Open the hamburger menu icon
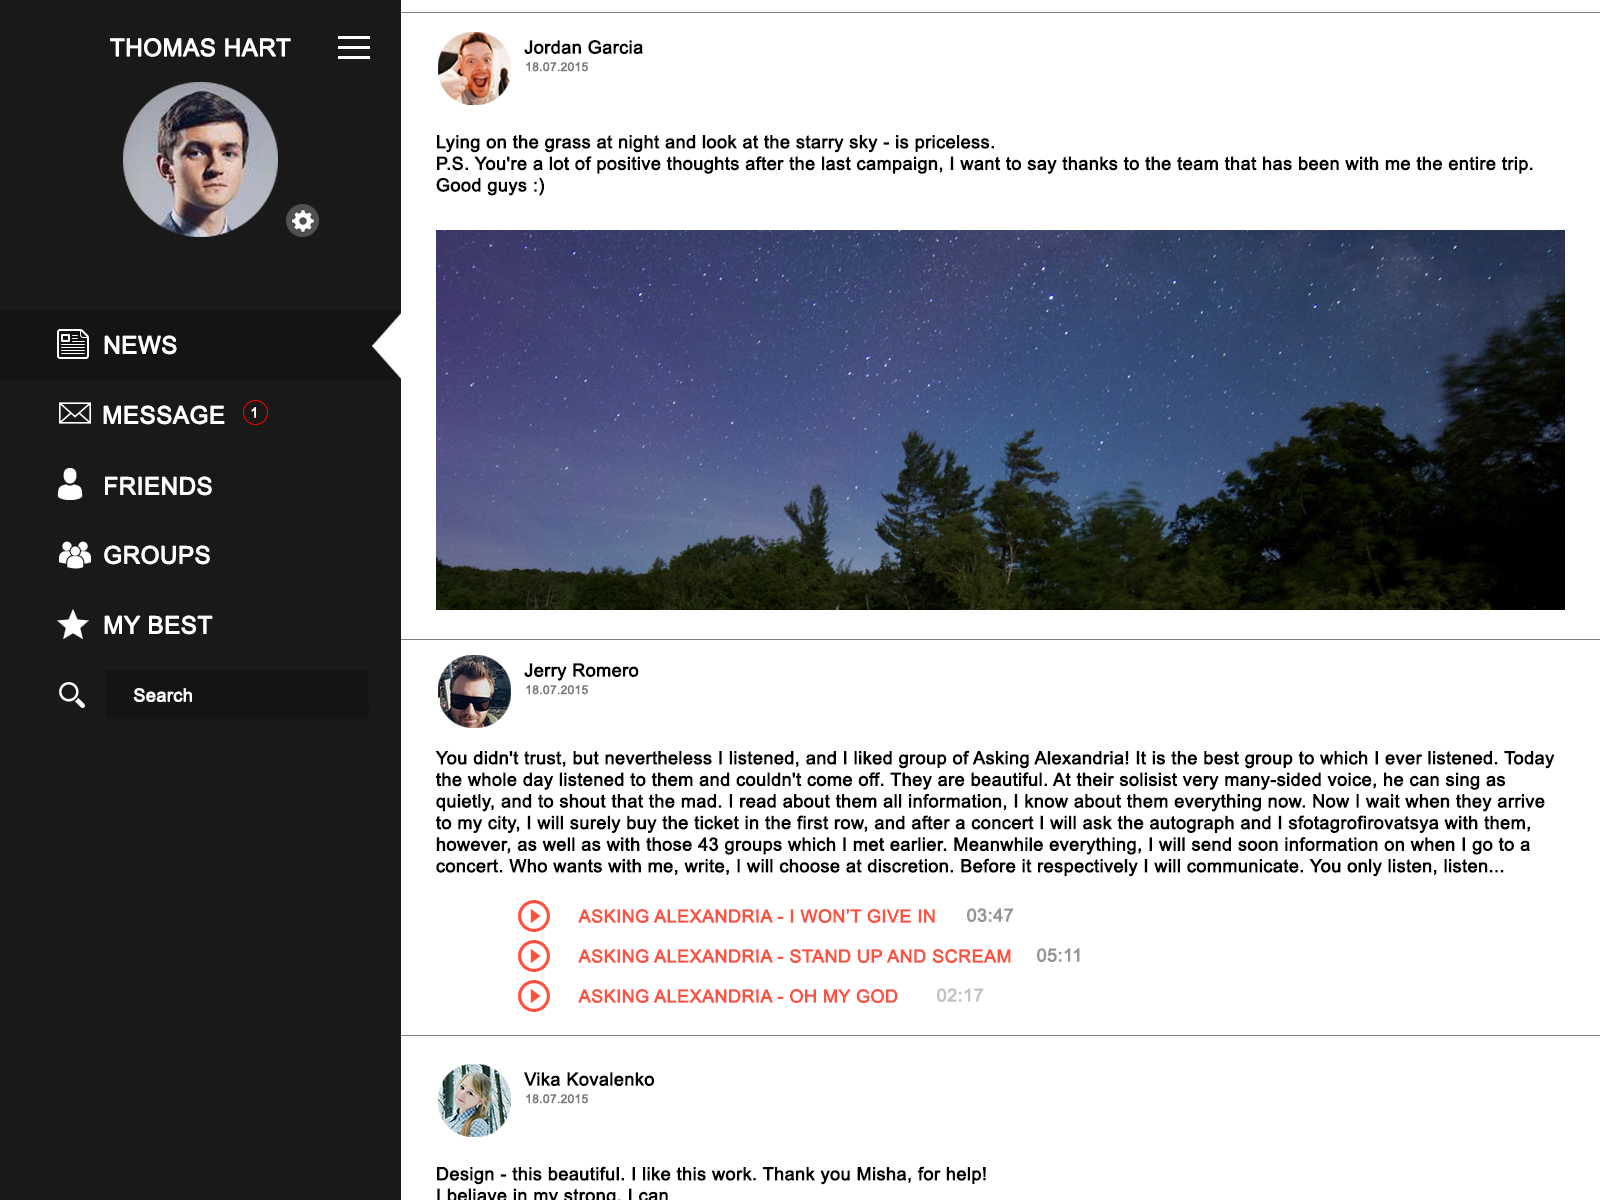Image resolution: width=1600 pixels, height=1200 pixels. pos(354,47)
